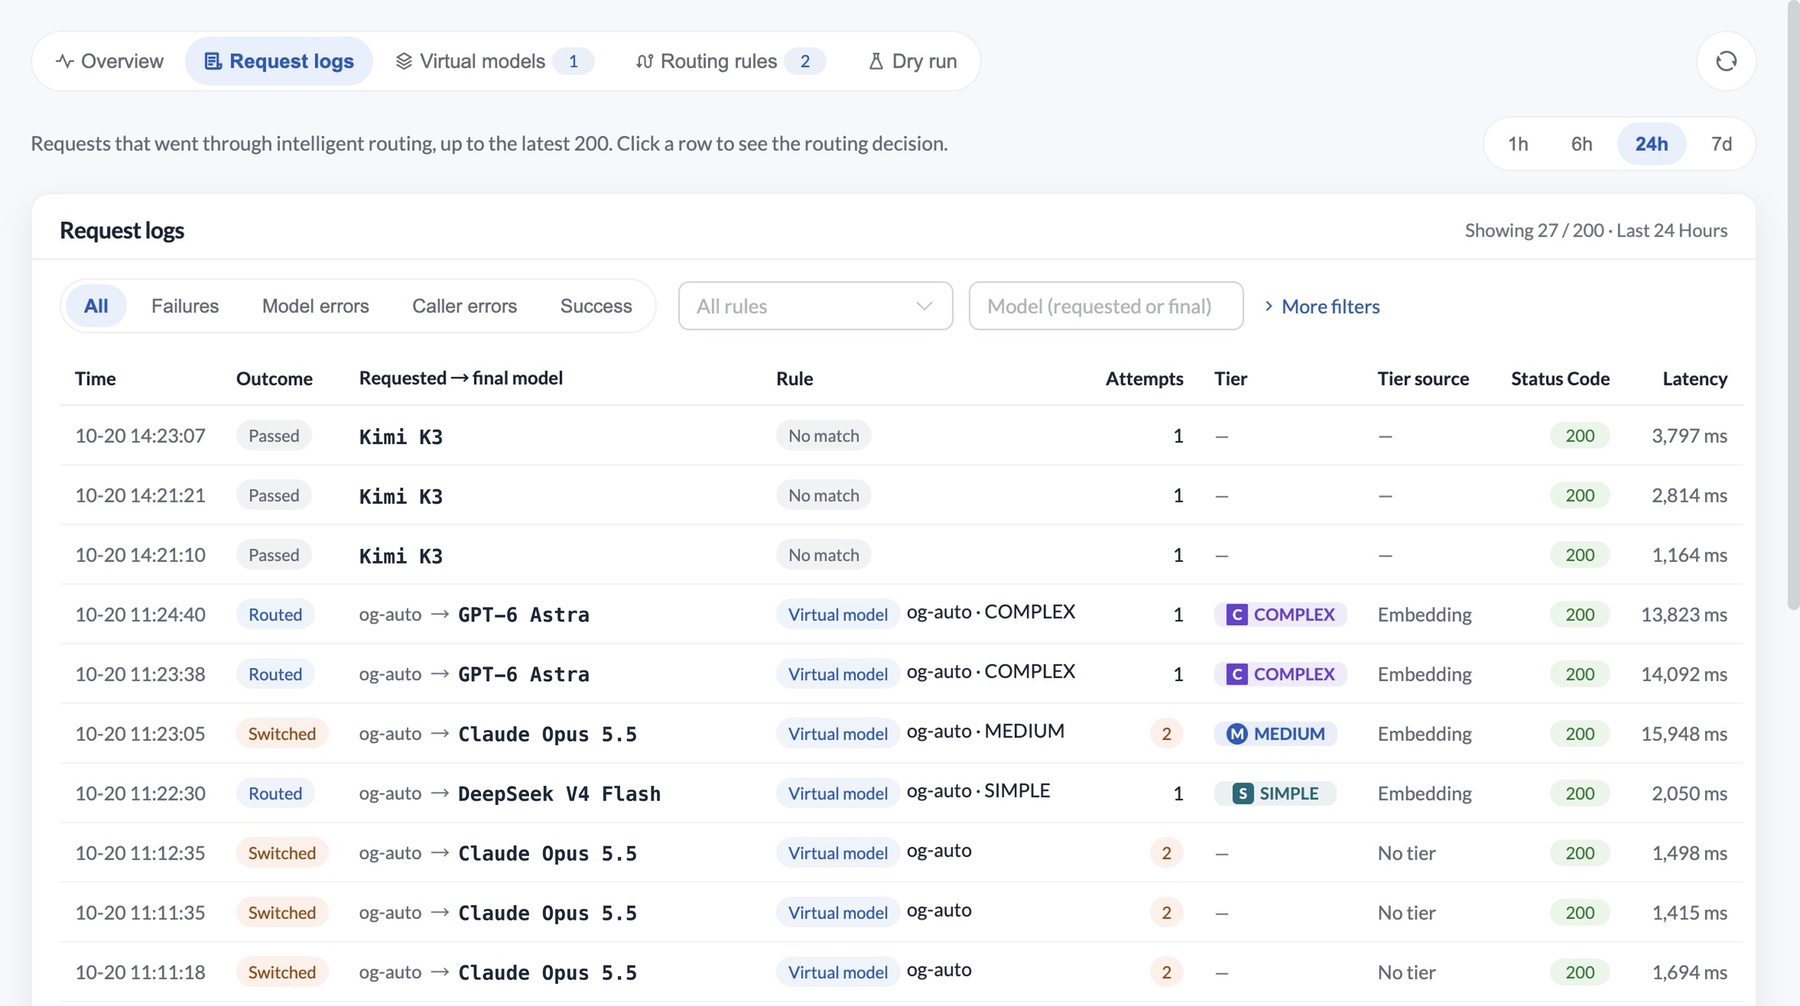Filter logs by Success
This screenshot has height=1006, width=1800.
point(596,306)
